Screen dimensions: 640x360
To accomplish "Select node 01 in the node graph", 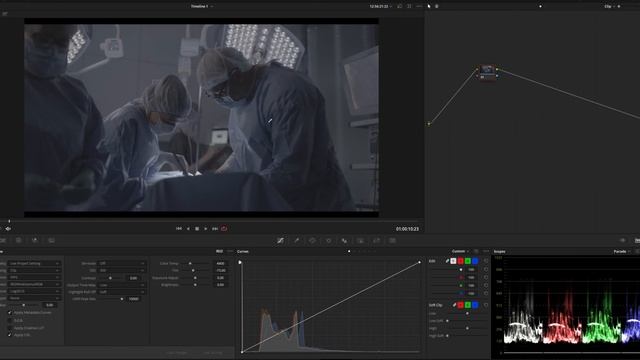I will pos(487,72).
